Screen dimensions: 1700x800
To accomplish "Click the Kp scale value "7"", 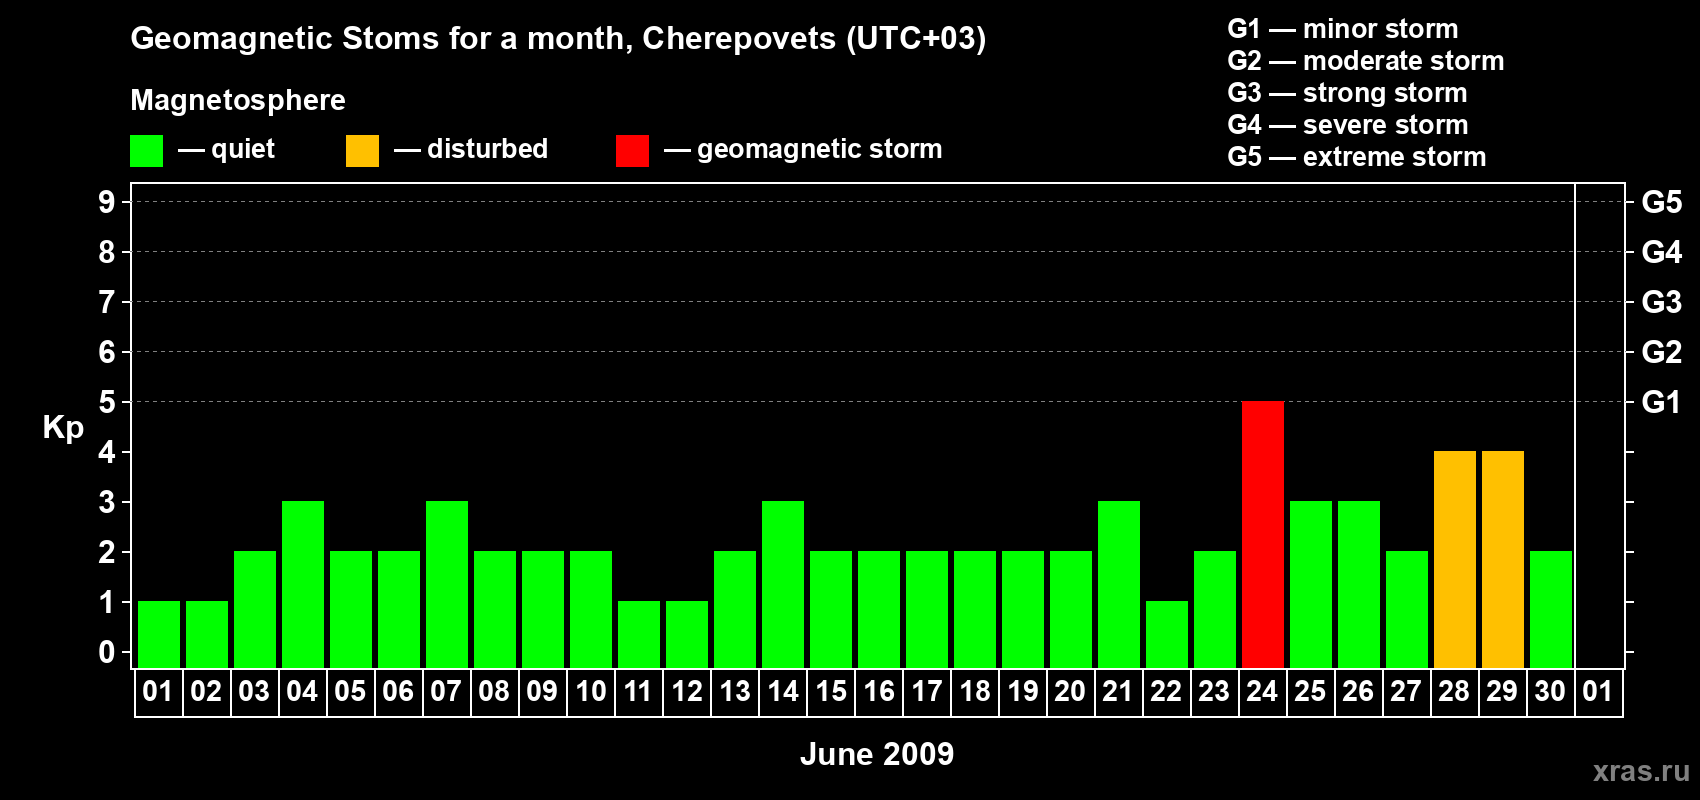I will point(107,302).
